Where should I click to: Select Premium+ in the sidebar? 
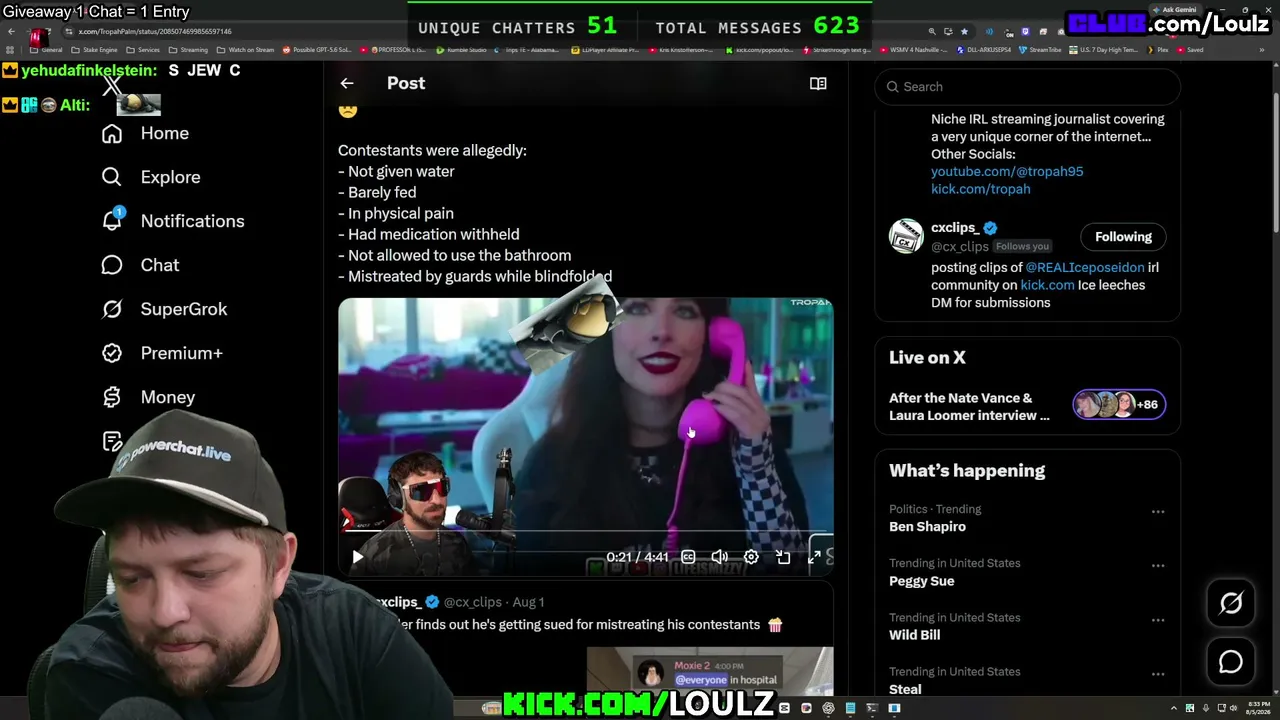coord(162,353)
